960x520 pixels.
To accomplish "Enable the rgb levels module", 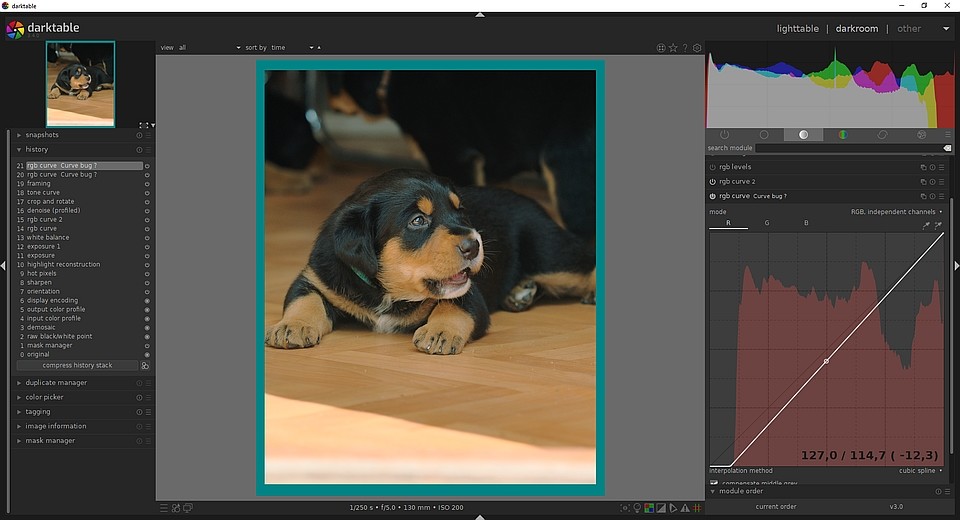I will pyautogui.click(x=713, y=167).
